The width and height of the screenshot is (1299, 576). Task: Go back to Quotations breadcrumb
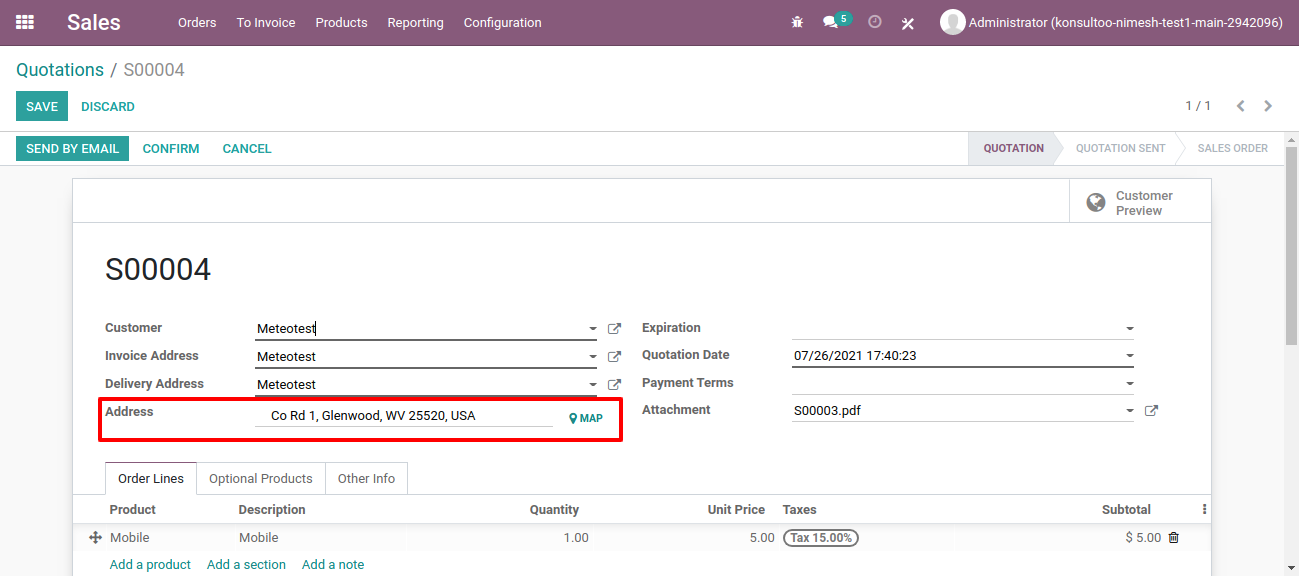coord(60,70)
